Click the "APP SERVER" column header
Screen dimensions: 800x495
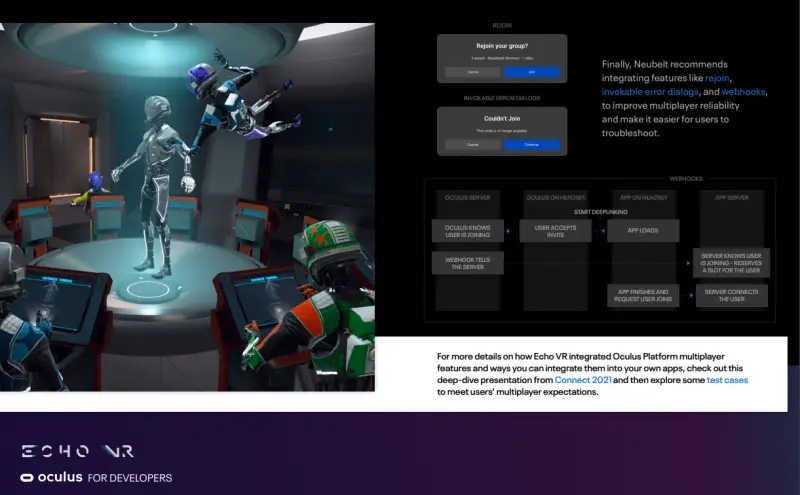pos(731,197)
